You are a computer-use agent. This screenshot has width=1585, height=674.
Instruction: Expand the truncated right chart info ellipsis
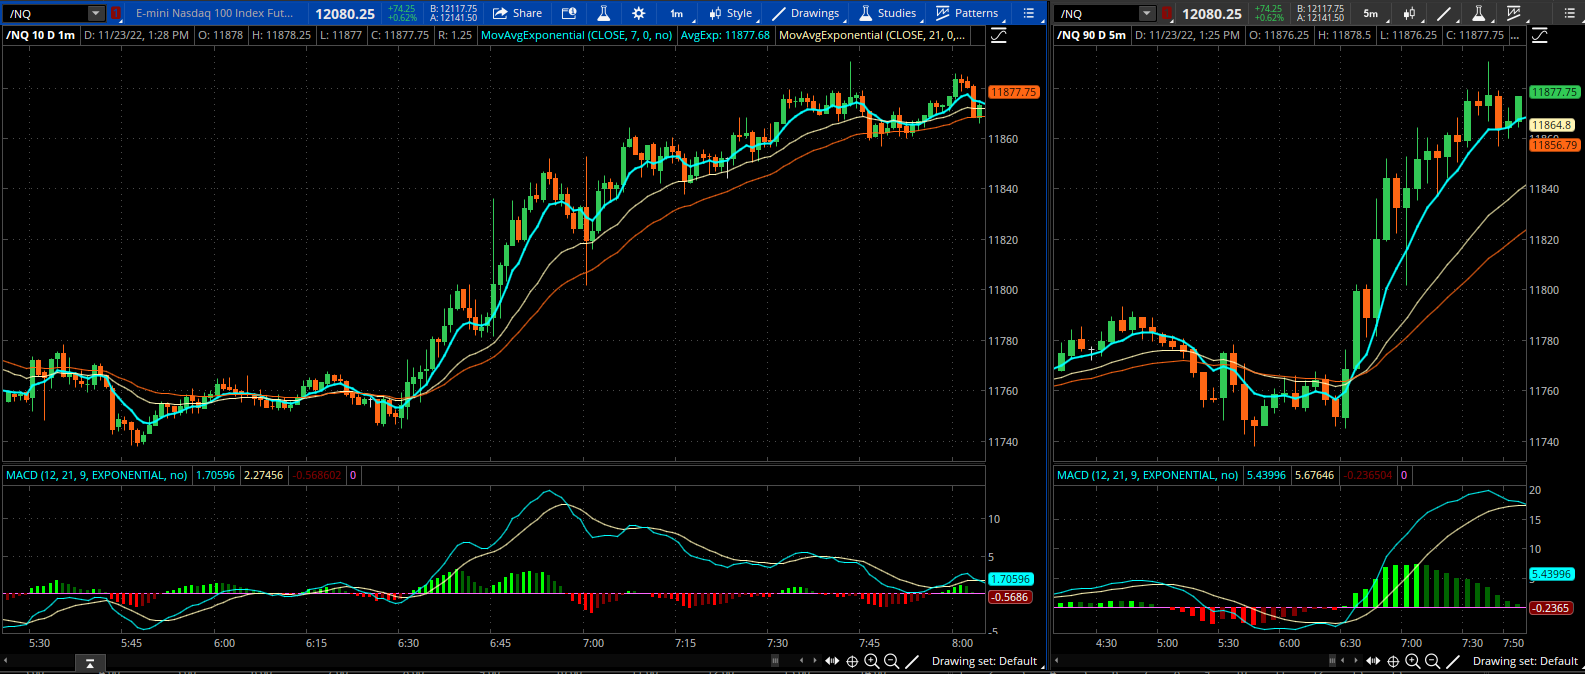(x=1515, y=36)
